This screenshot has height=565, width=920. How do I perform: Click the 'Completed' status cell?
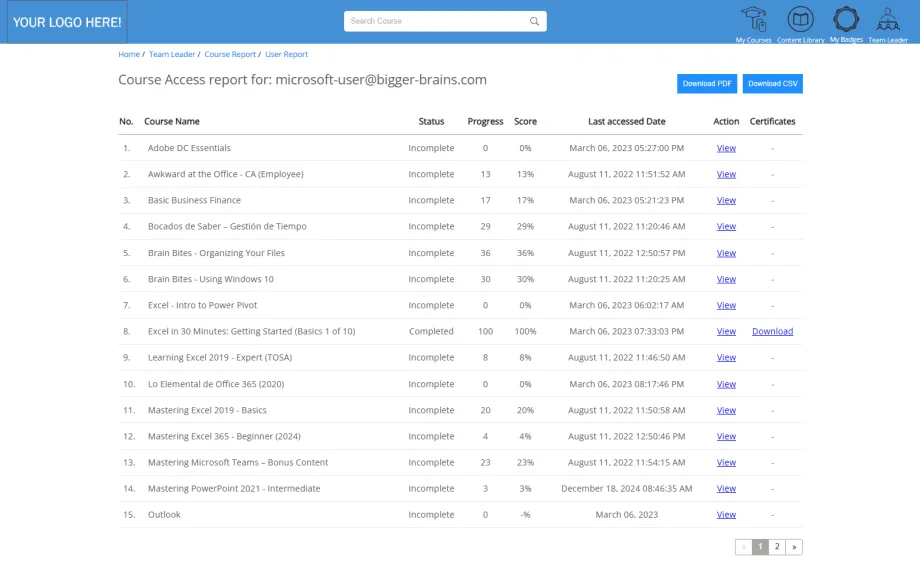431,331
